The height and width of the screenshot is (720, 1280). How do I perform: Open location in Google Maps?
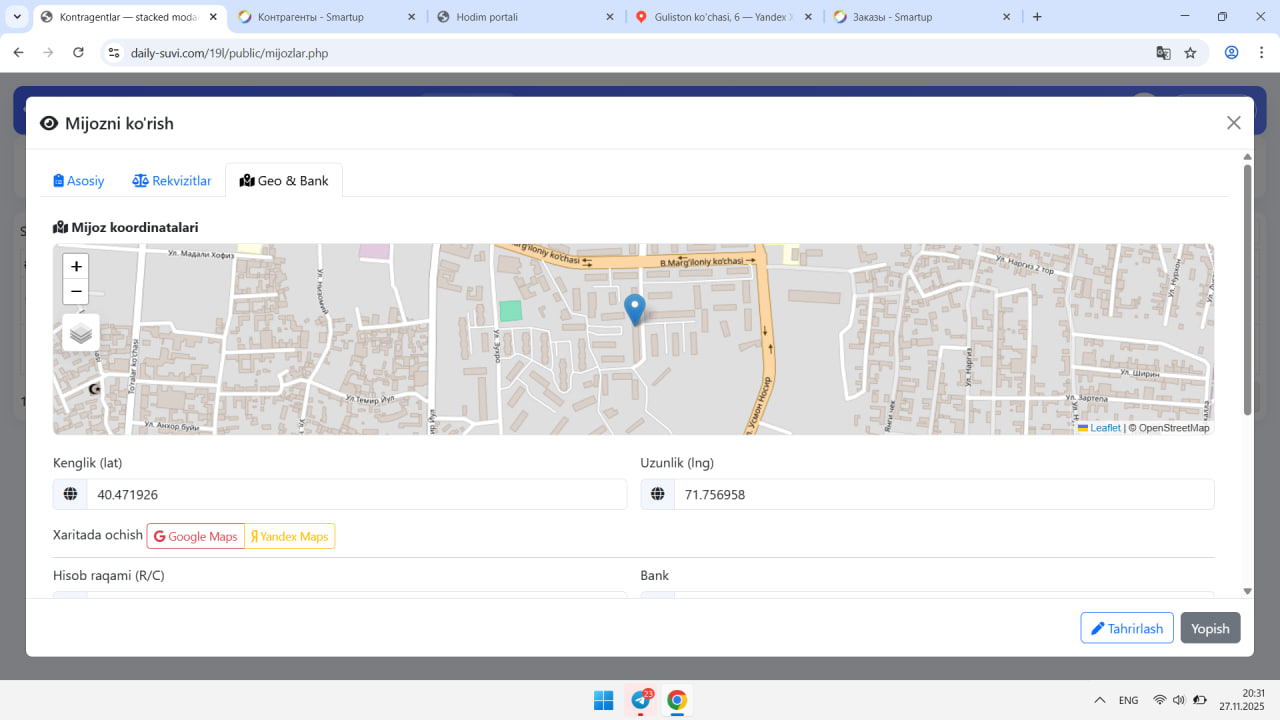(196, 537)
